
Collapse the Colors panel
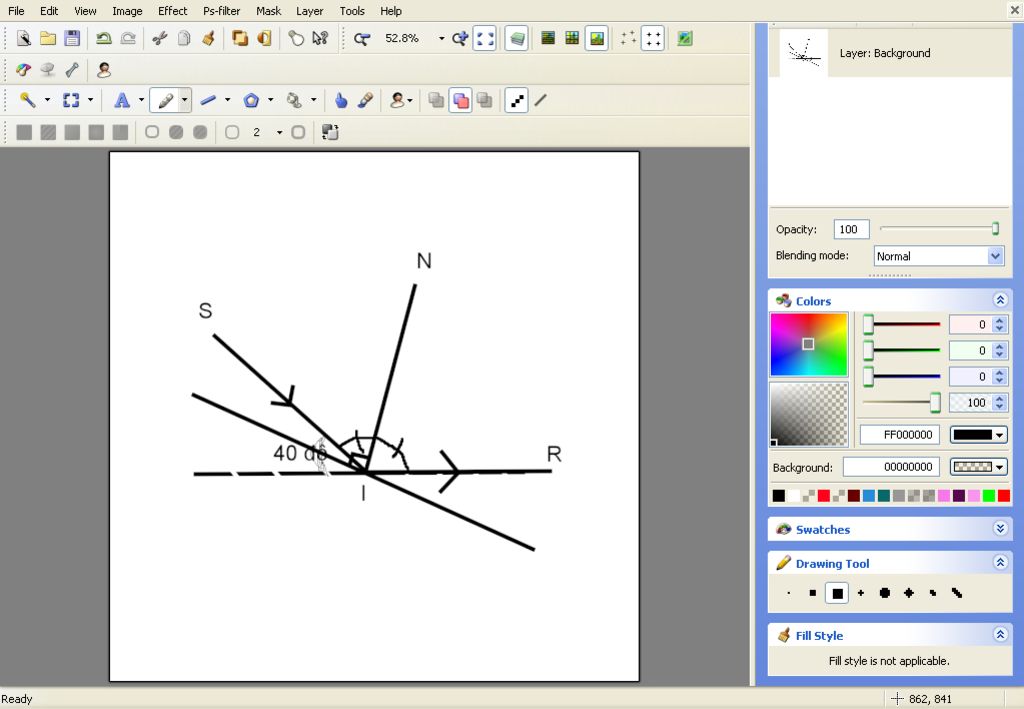click(1000, 300)
